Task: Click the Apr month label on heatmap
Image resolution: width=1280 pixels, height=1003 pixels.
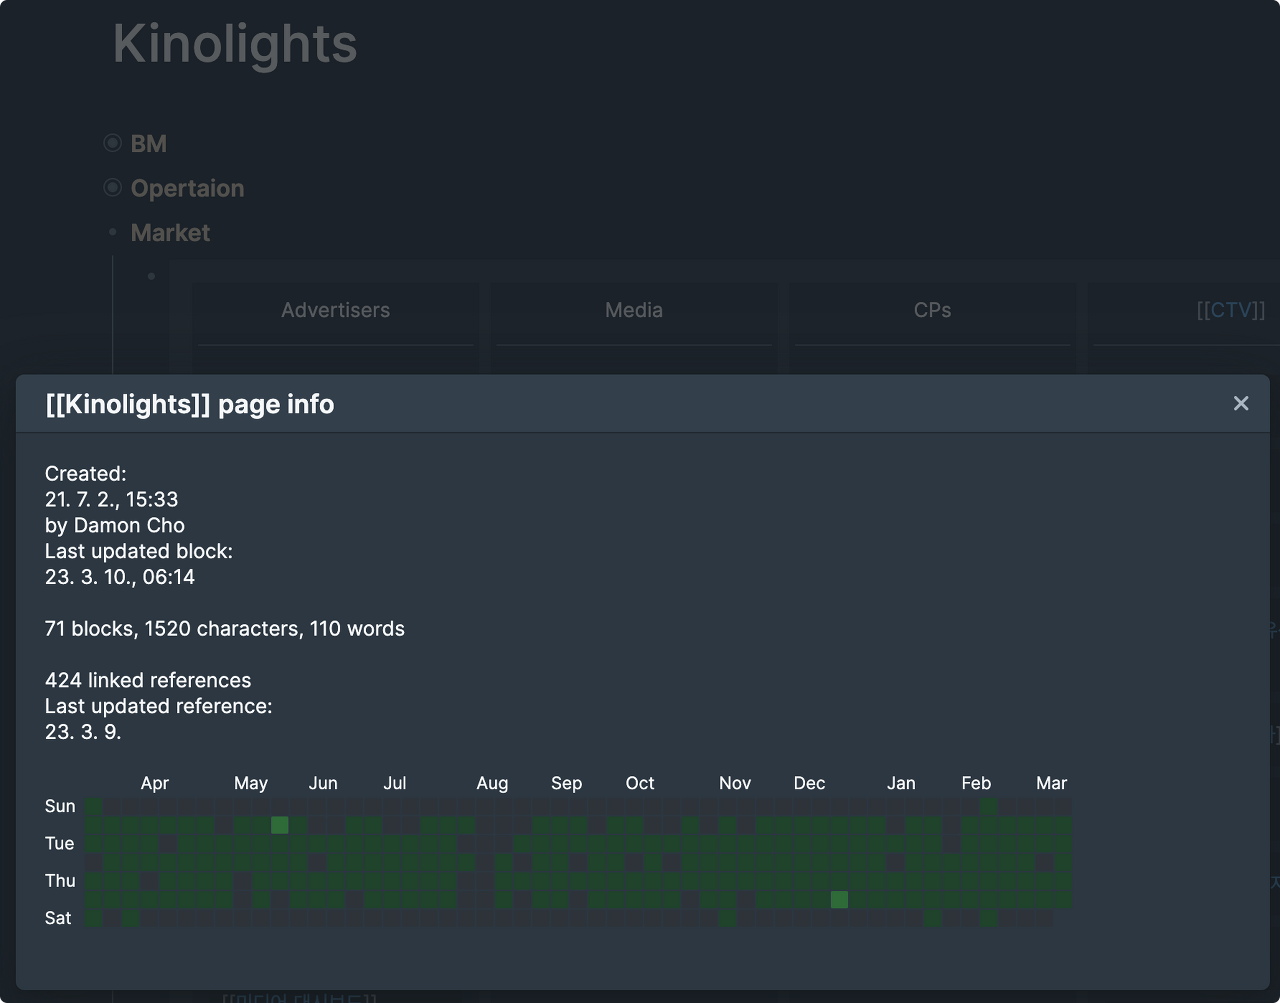Action: coord(155,783)
